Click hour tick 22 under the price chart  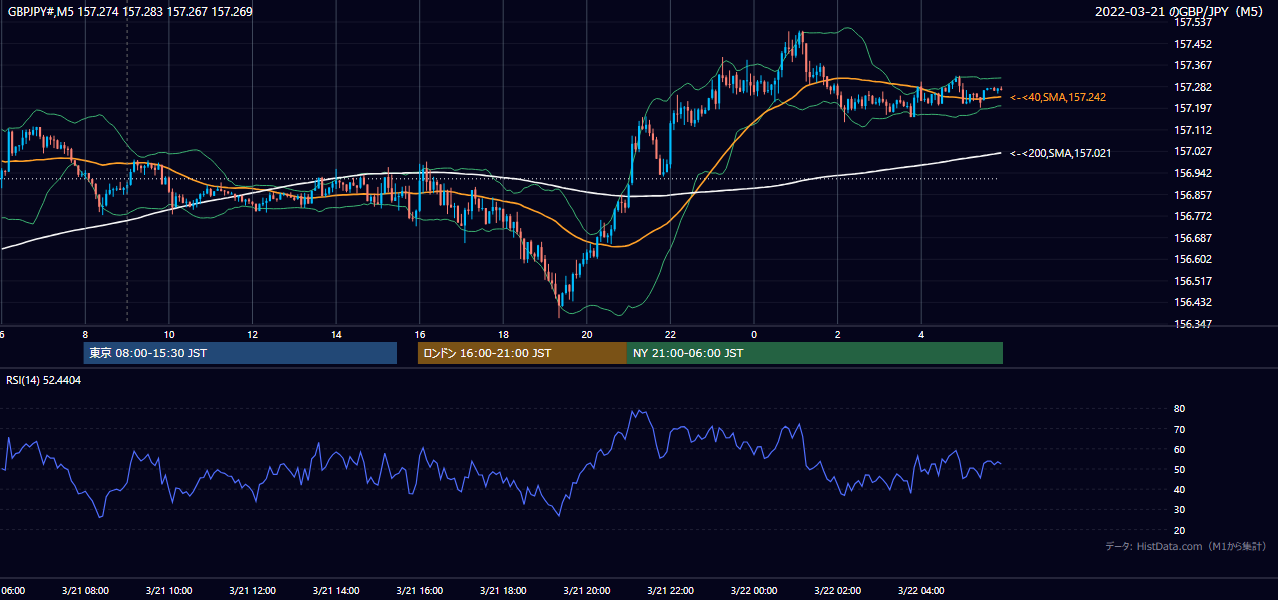670,335
